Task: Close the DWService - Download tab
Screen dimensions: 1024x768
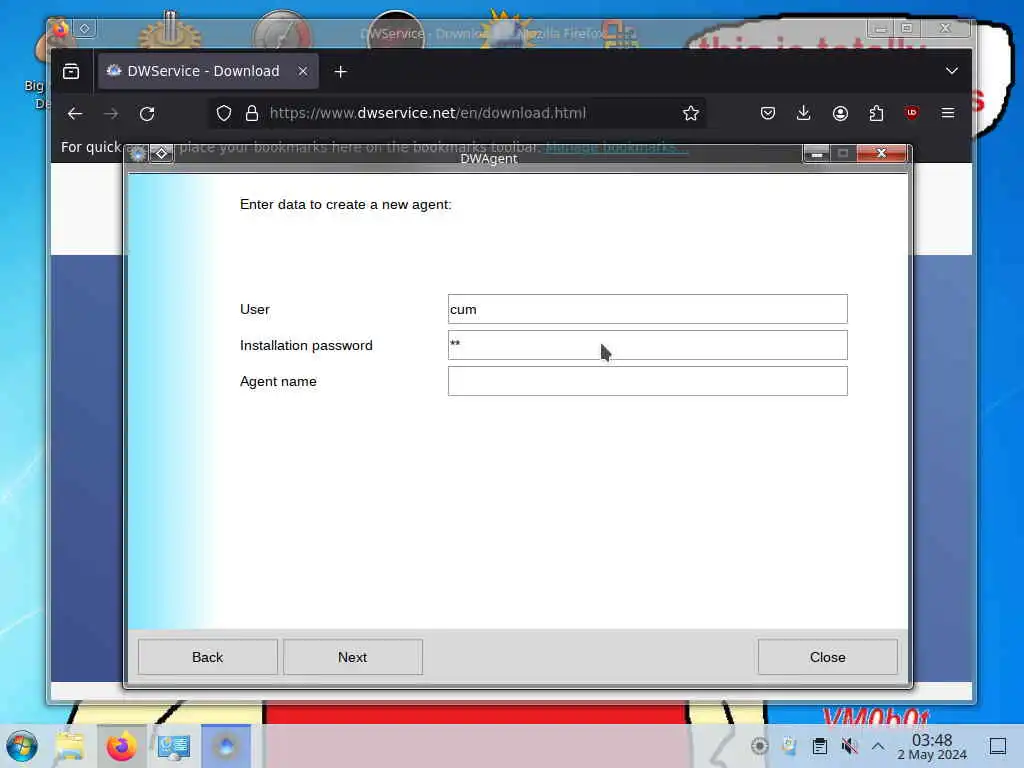Action: 302,71
